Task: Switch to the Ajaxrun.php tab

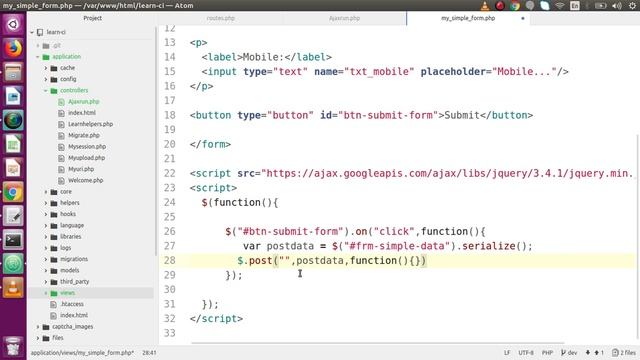Action: [x=344, y=18]
